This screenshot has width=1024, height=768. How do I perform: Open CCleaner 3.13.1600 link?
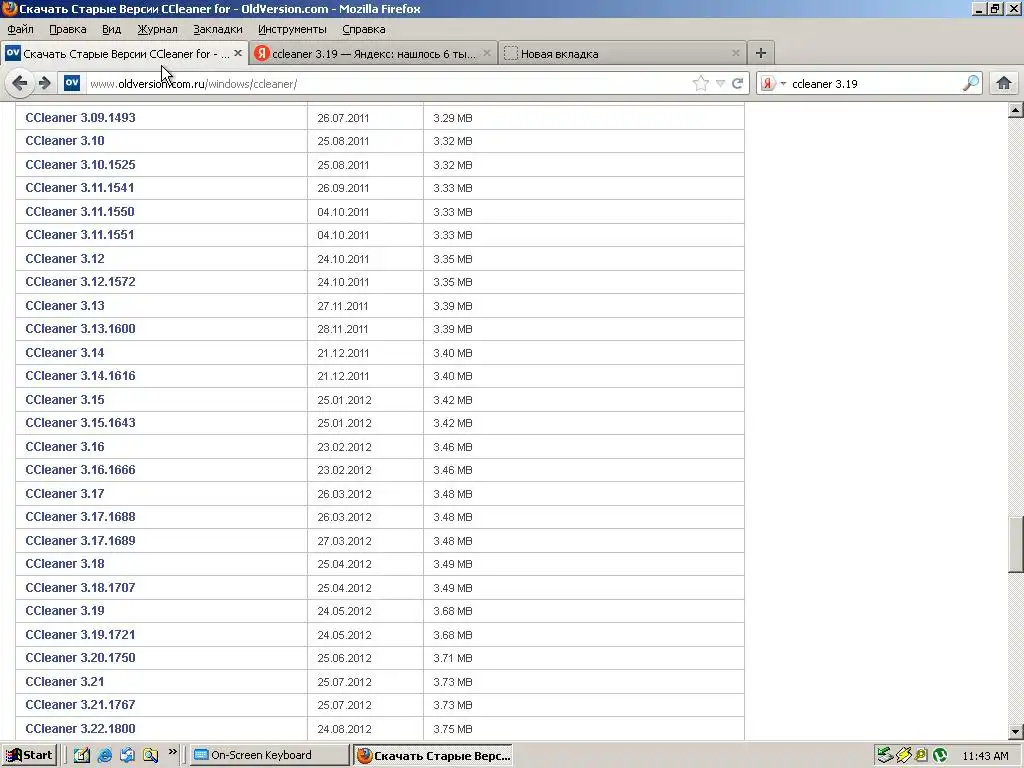click(80, 328)
